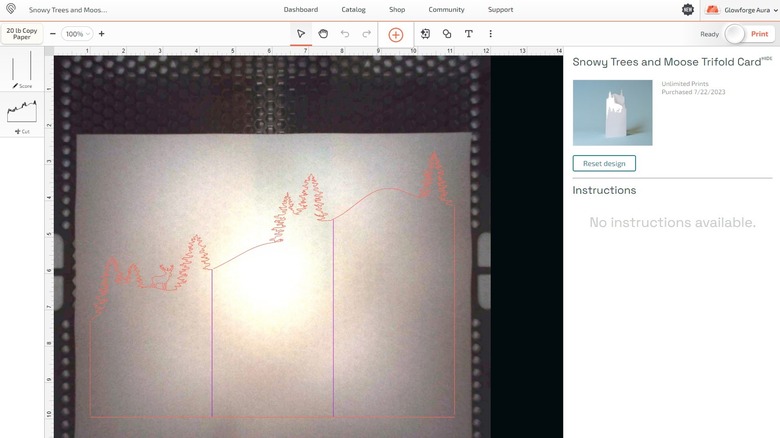Open the Community link

click(446, 10)
